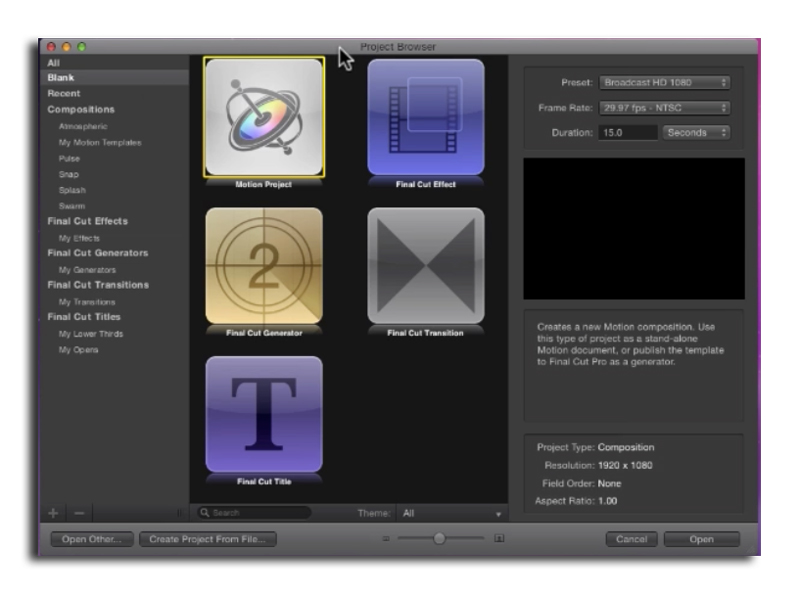Open the Pulse subcategory
800x595 pixels.
(x=69, y=158)
